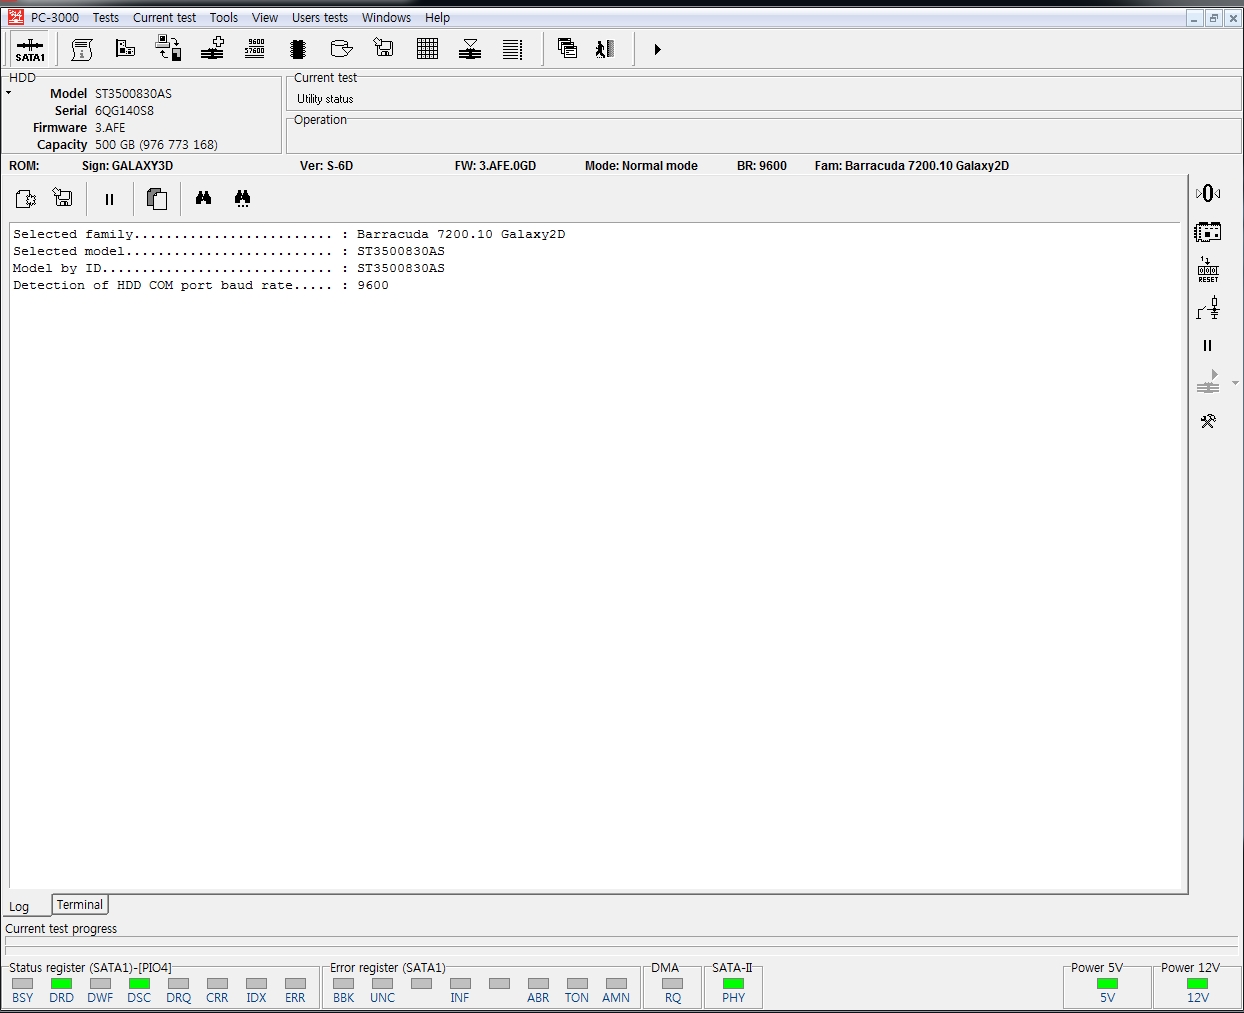Click the log line 'Detection of HDD COM port baud rate'
This screenshot has width=1244, height=1013.
coord(201,285)
